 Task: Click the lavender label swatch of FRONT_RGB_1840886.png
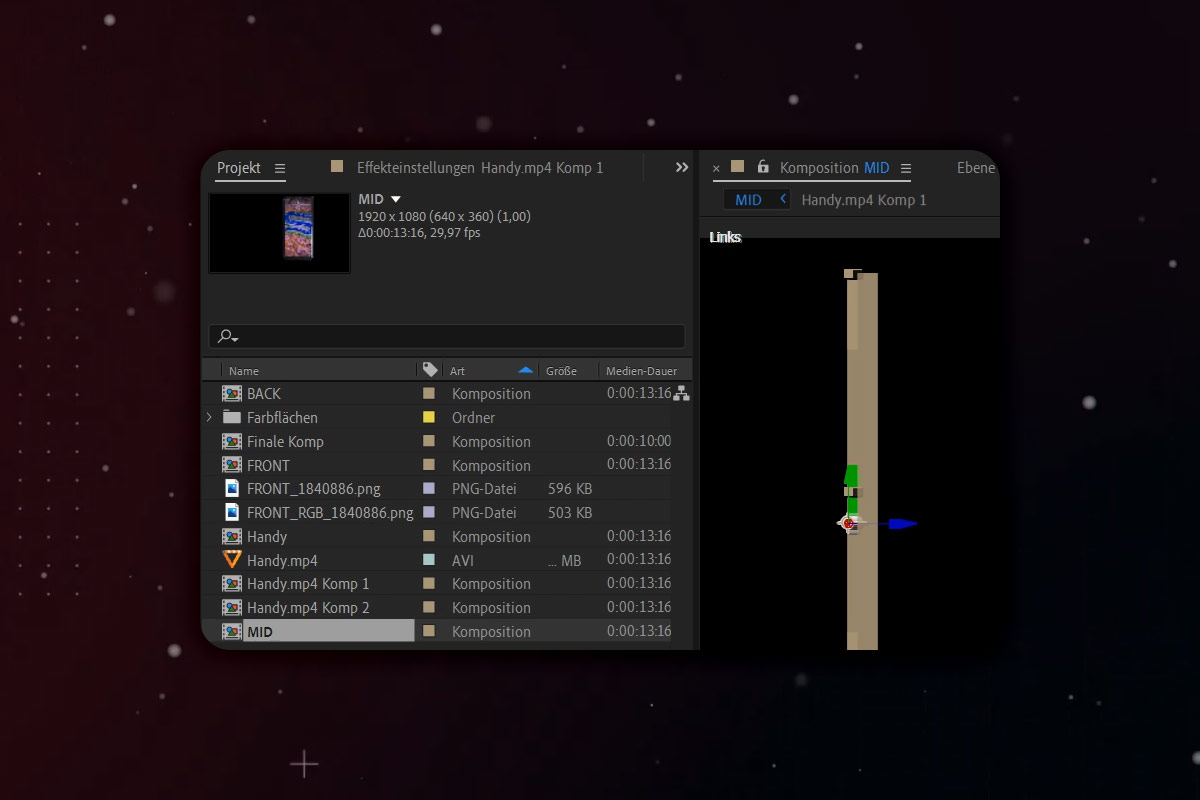coord(429,512)
